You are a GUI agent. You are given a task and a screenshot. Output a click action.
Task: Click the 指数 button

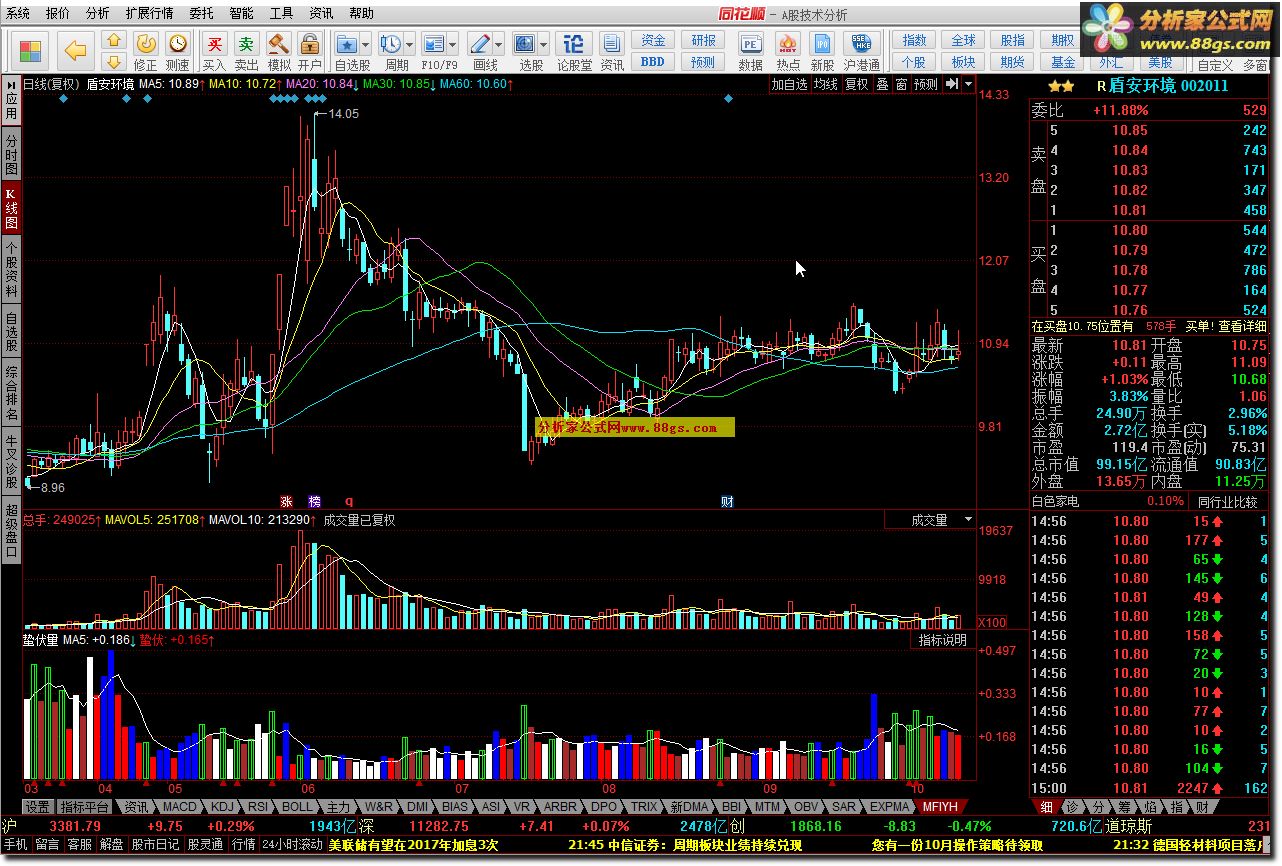pyautogui.click(x=914, y=40)
